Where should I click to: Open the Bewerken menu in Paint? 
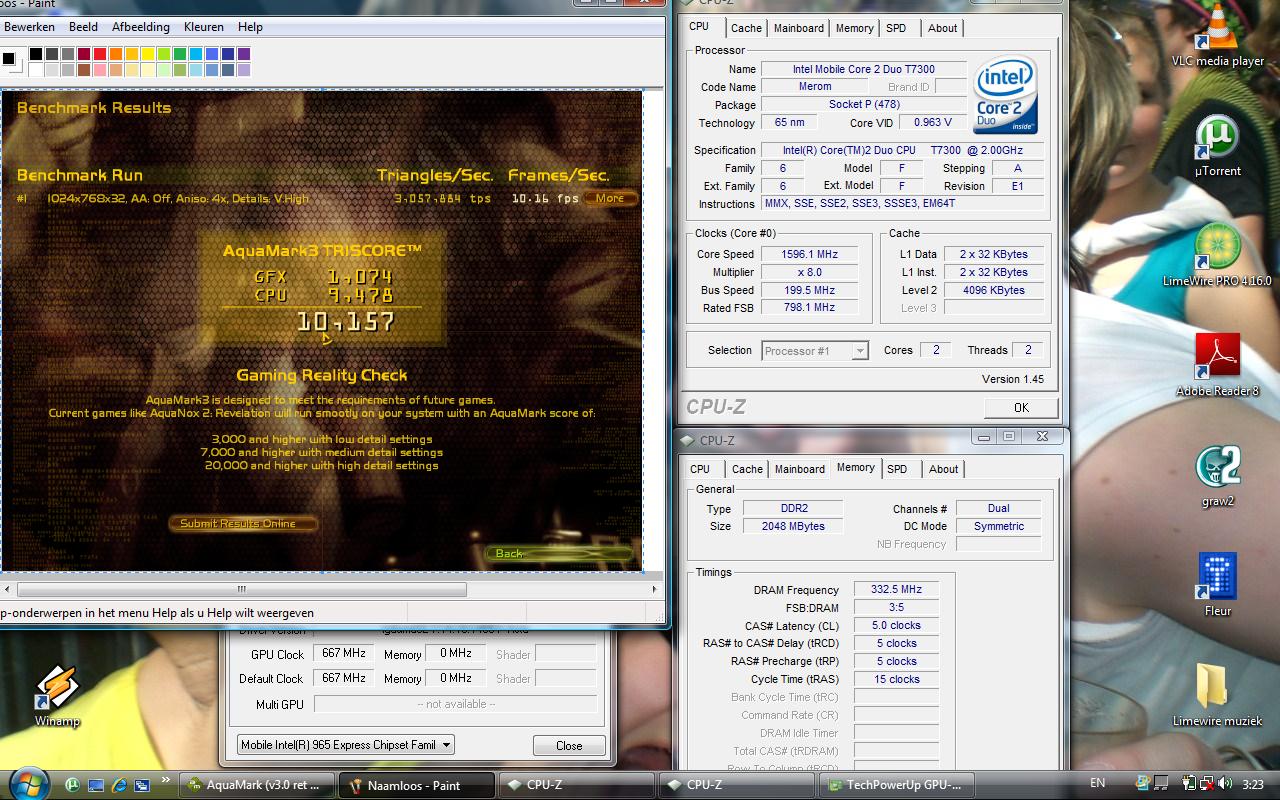(30, 27)
